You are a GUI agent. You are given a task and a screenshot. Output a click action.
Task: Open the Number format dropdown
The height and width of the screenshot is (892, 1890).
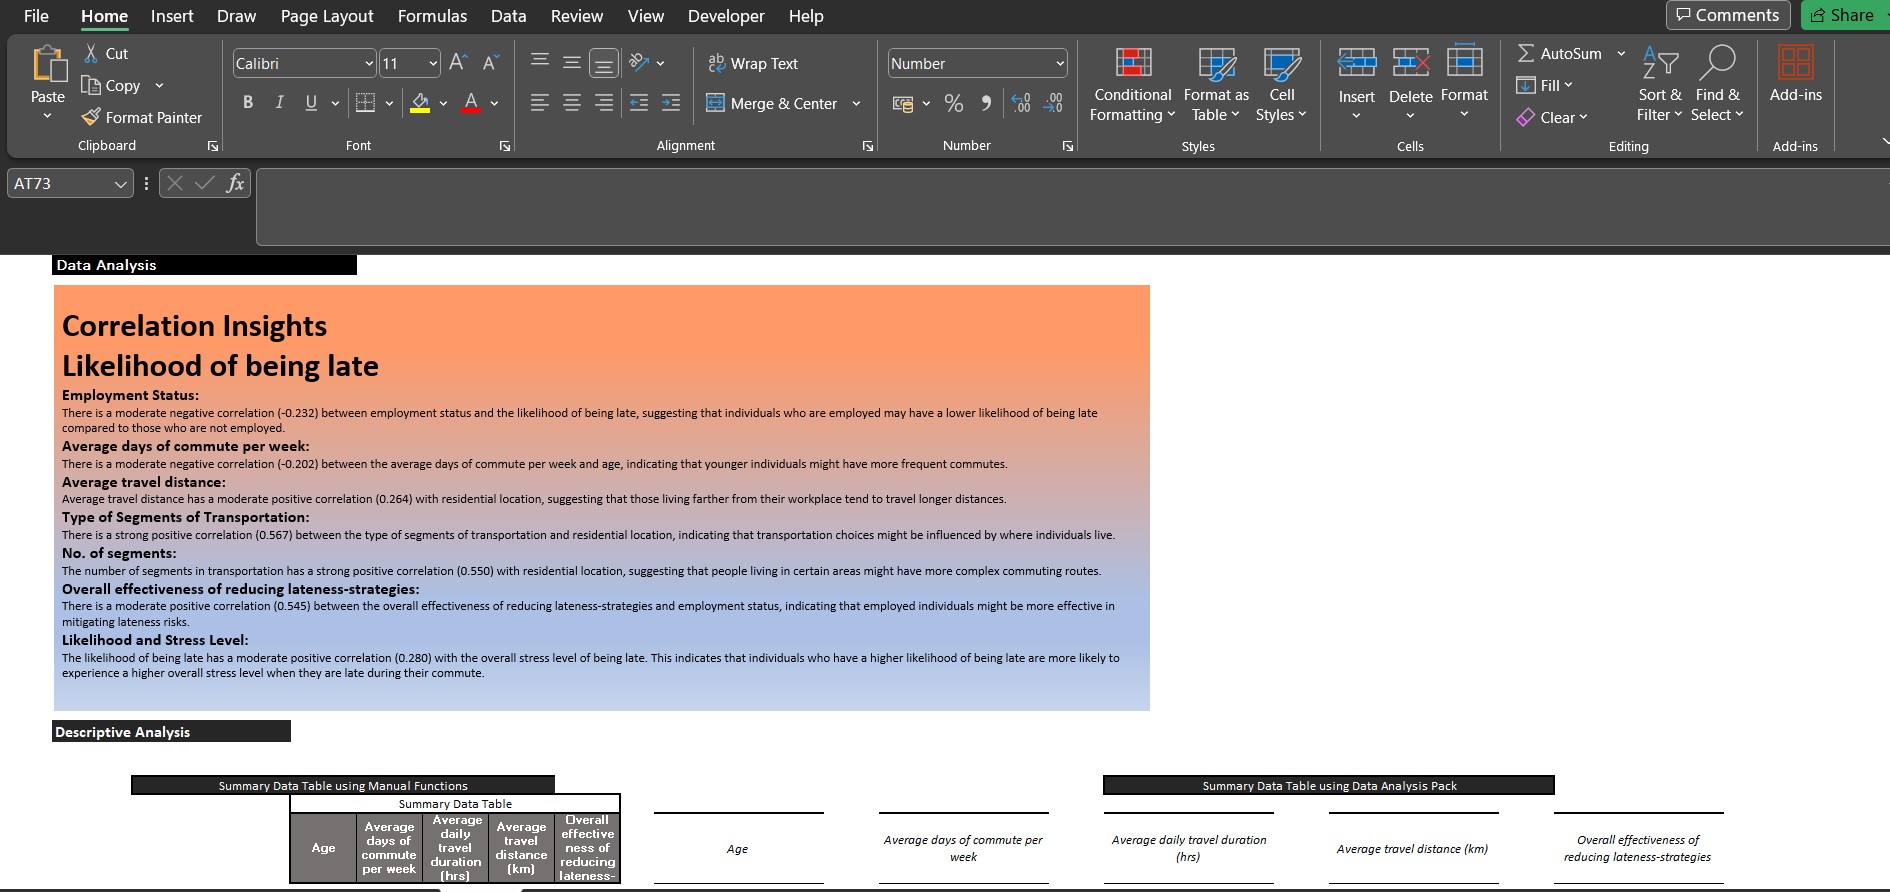click(x=1059, y=63)
